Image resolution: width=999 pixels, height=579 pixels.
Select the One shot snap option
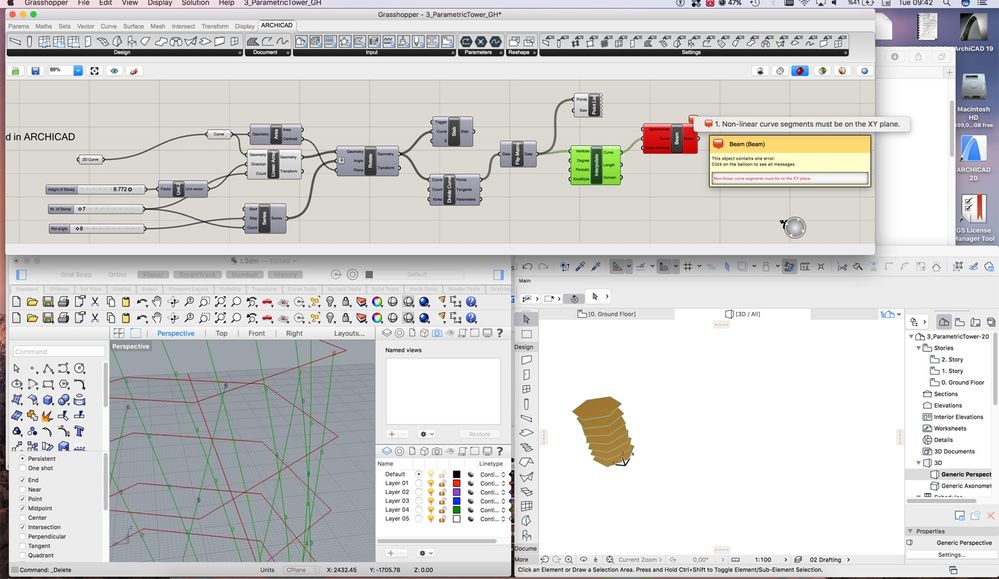23,468
